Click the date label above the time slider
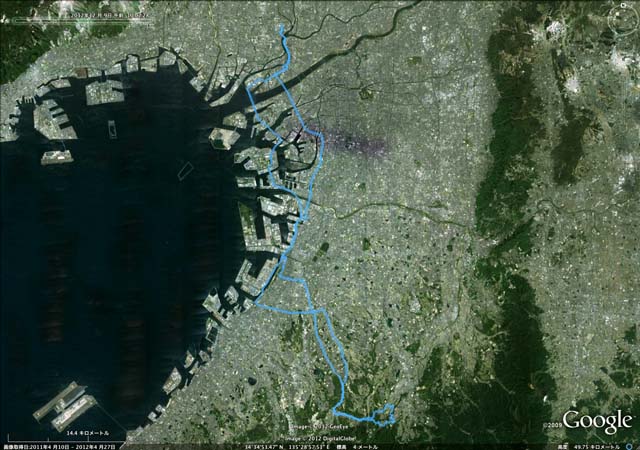The width and height of the screenshot is (640, 450). 109,15
